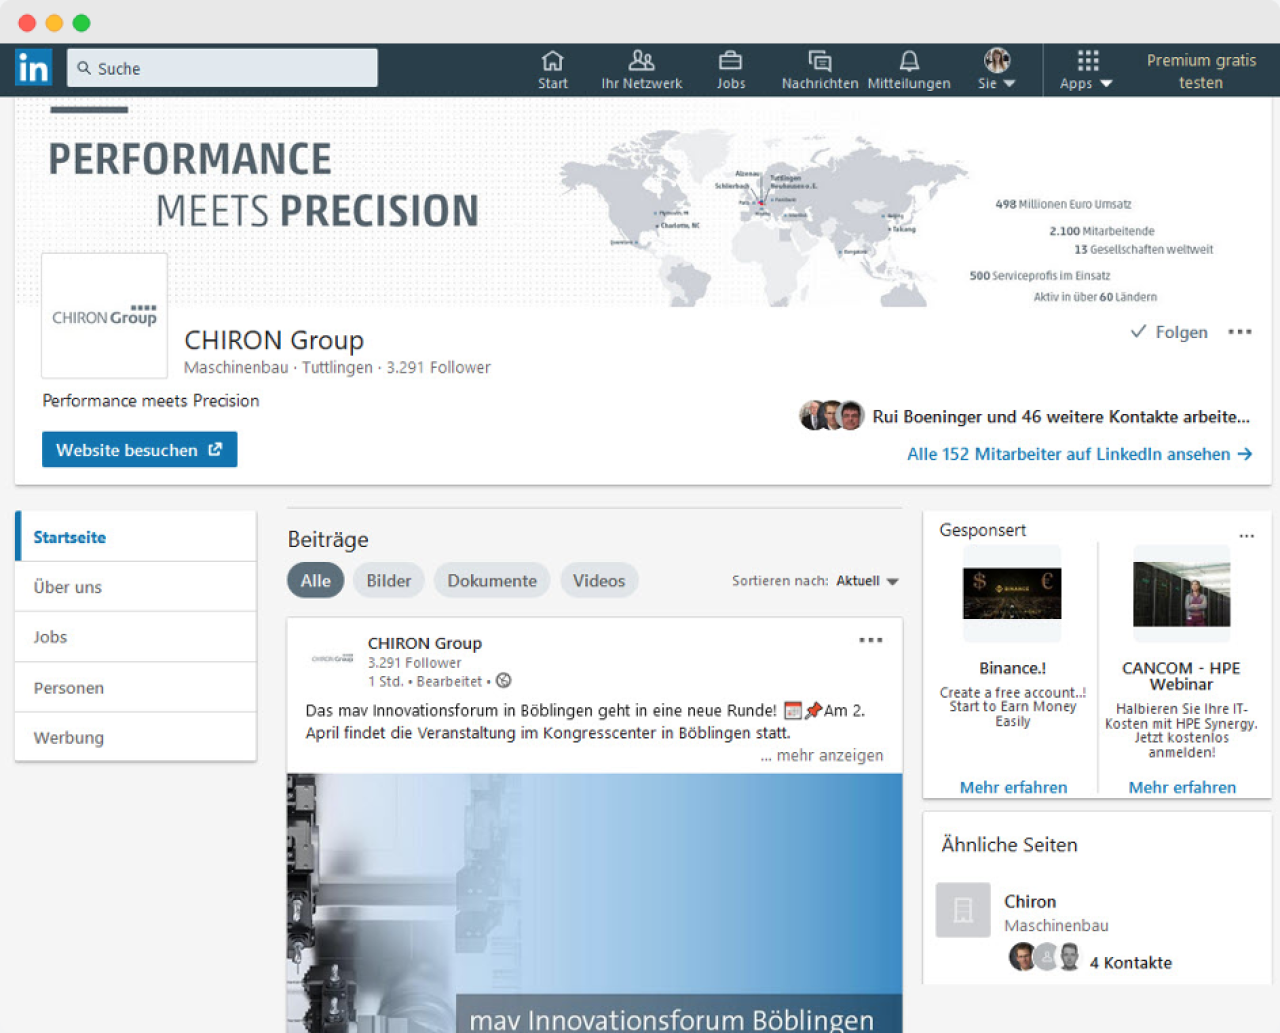Open the Personen sidebar tab
Viewport: 1280px width, 1033px height.
[x=136, y=688]
